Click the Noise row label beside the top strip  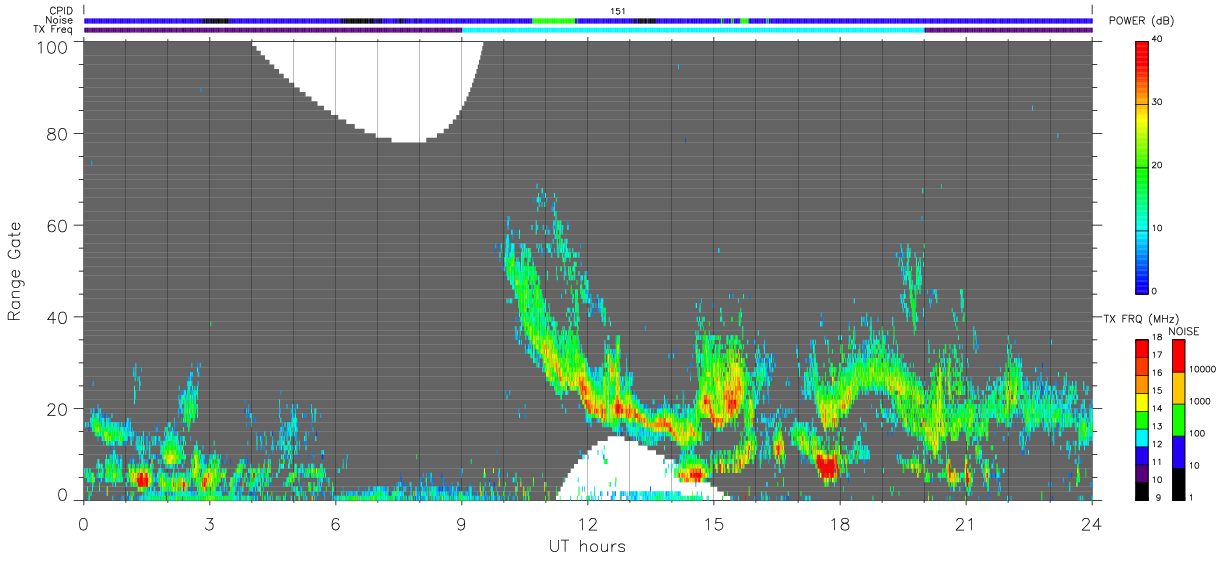[59, 20]
